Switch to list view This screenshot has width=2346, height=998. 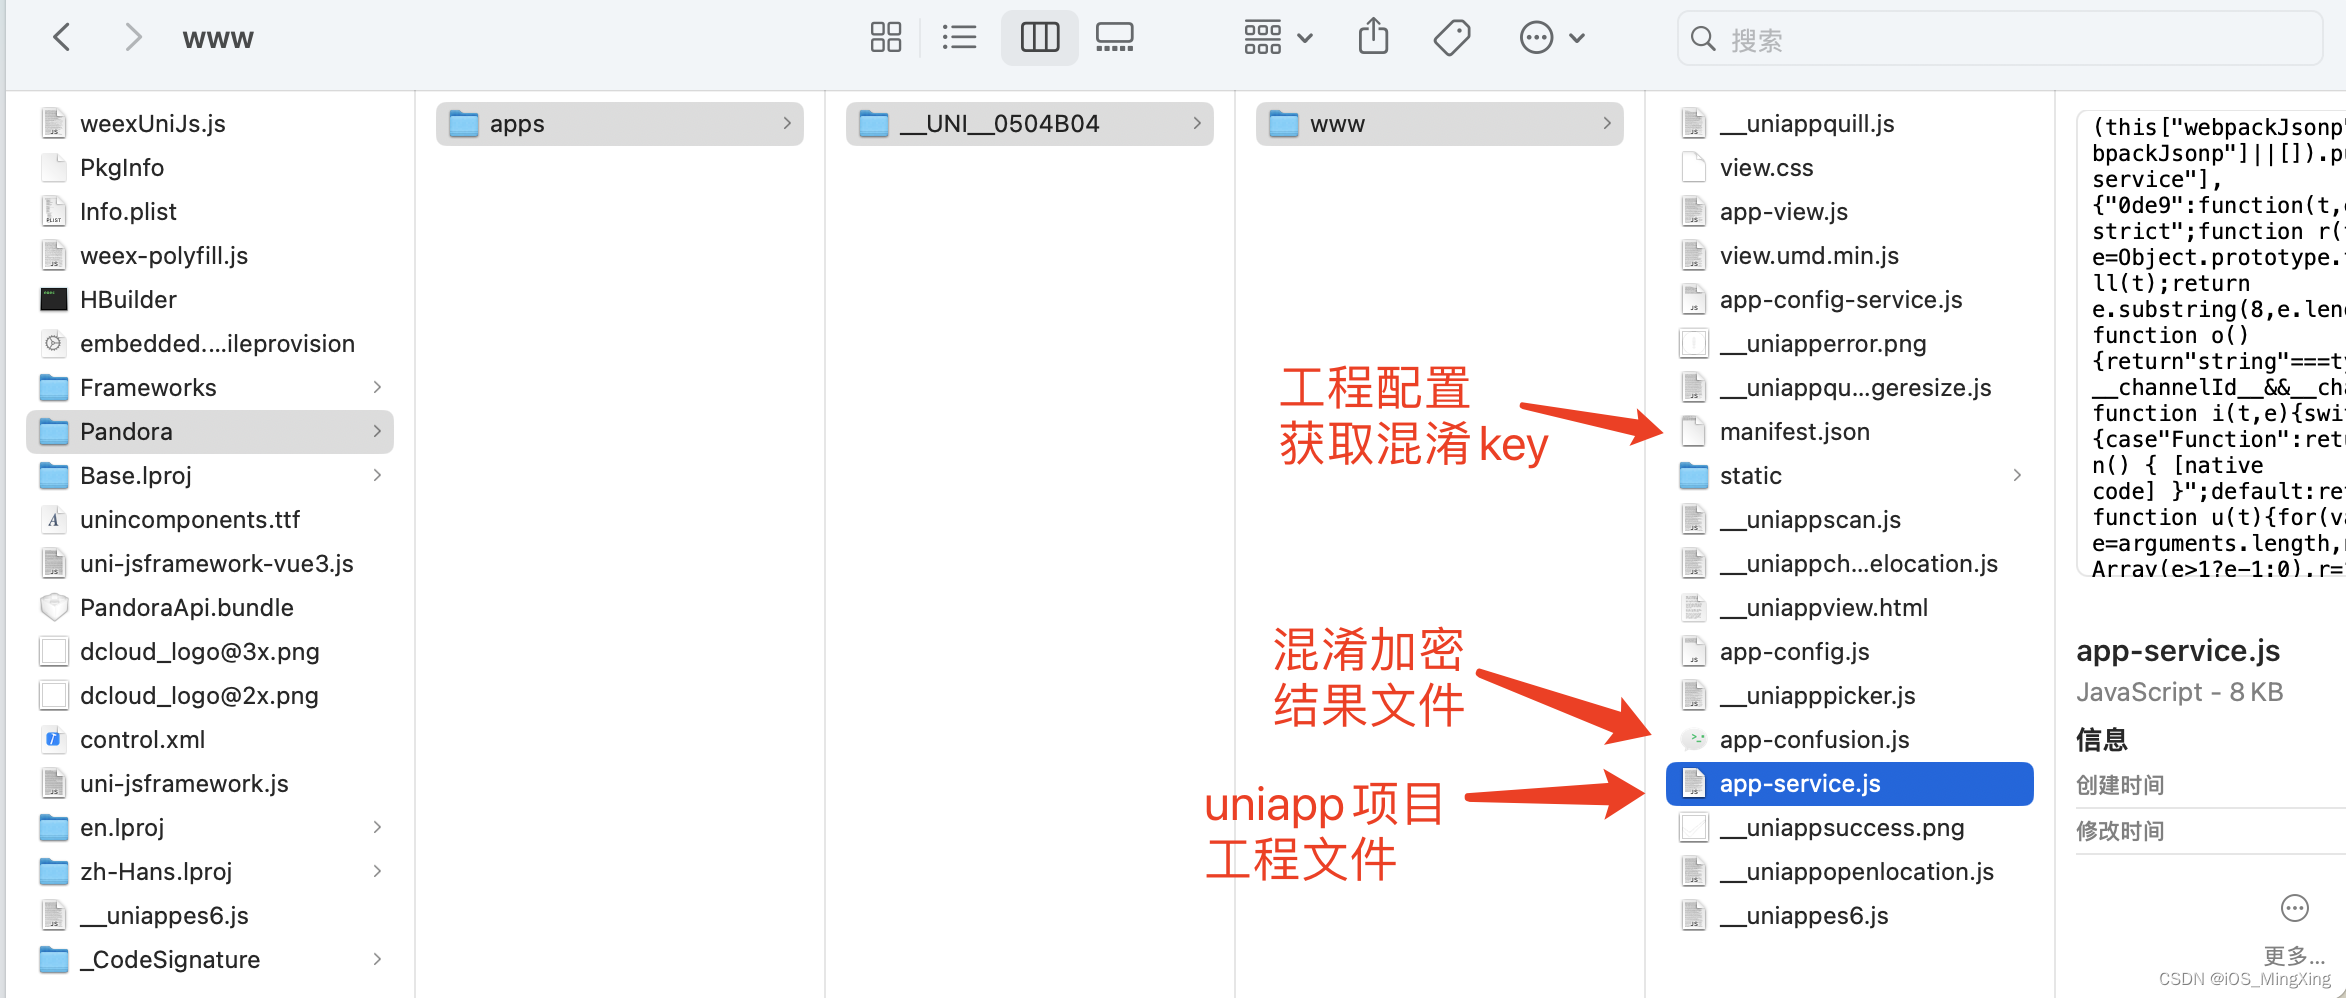point(959,38)
